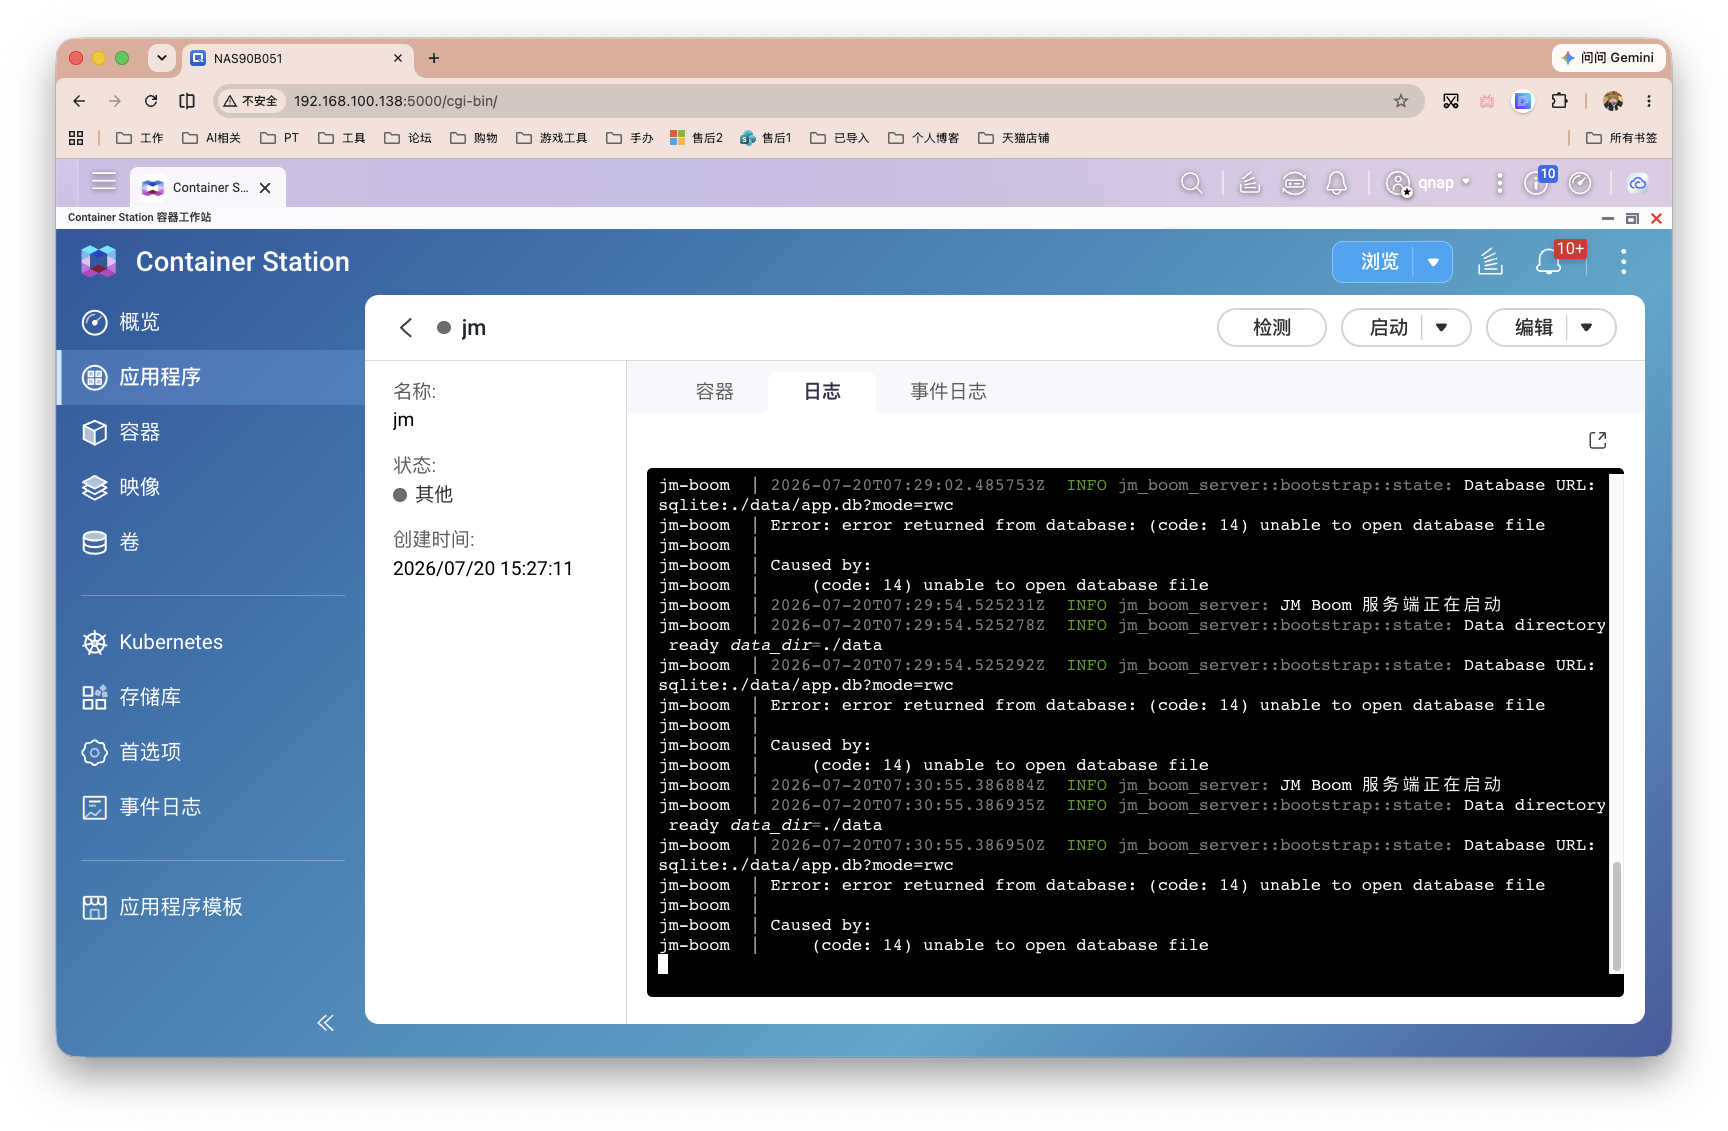Open the Chrome three-dot menu
Viewport: 1728px width, 1131px height.
(1649, 101)
